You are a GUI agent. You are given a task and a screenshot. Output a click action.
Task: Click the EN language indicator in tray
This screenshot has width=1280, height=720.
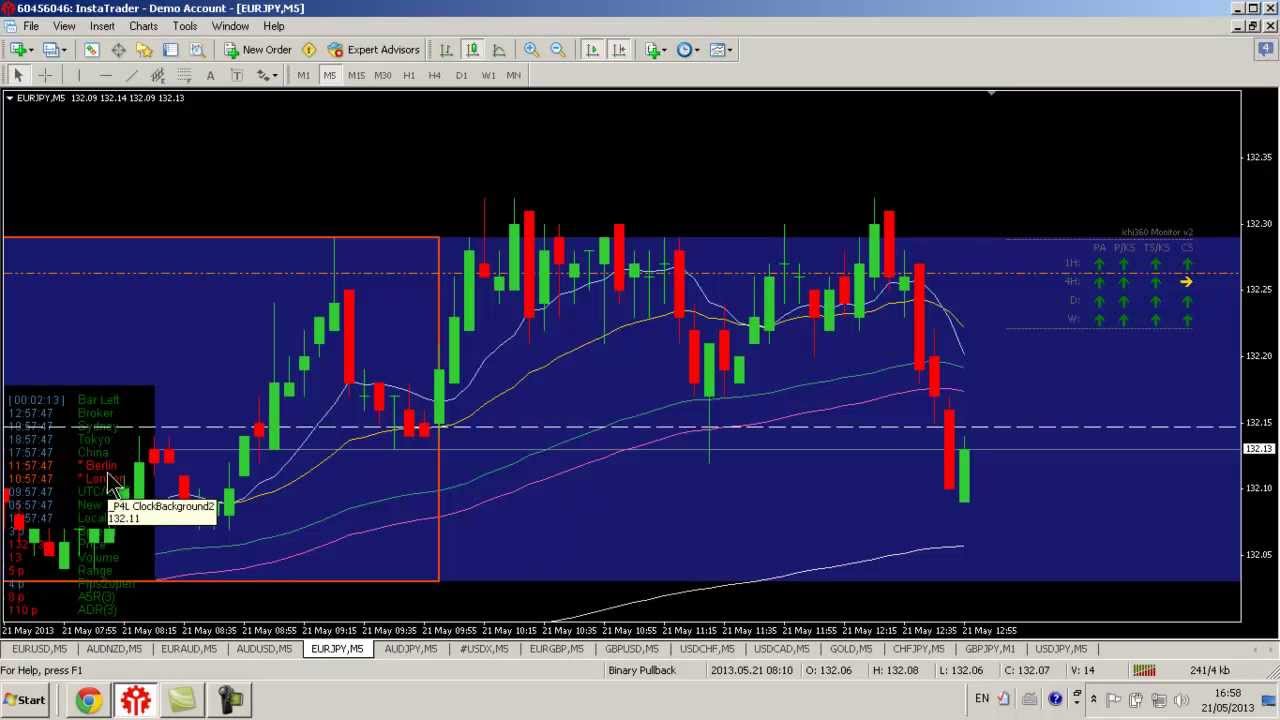(982, 699)
